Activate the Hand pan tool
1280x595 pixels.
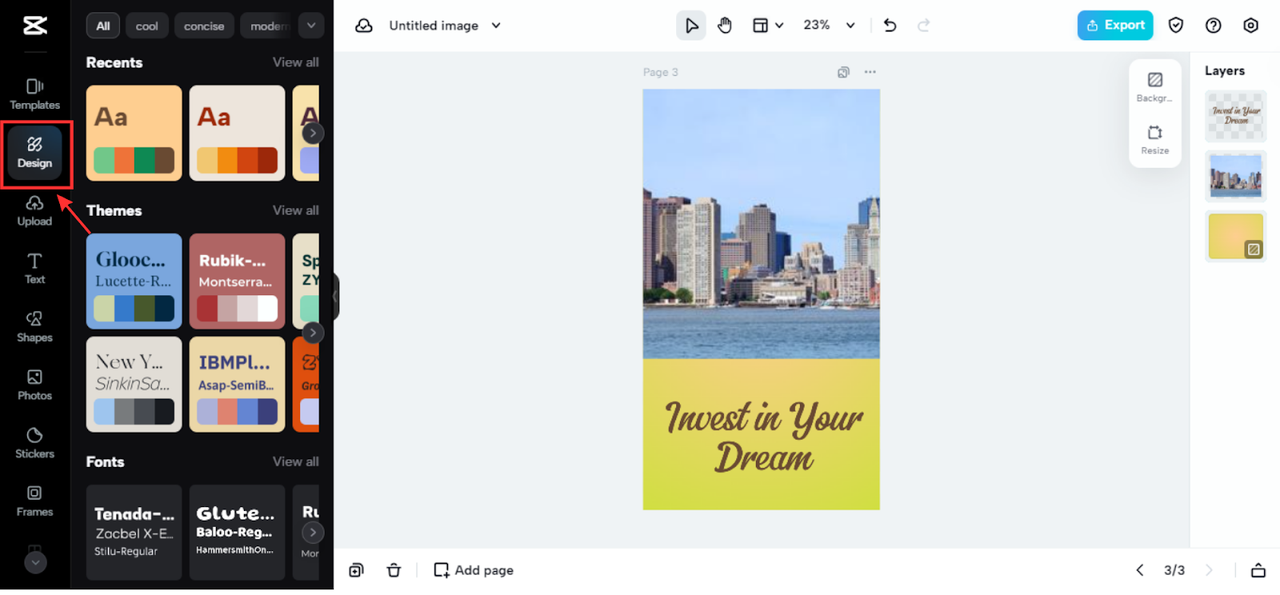click(x=725, y=26)
